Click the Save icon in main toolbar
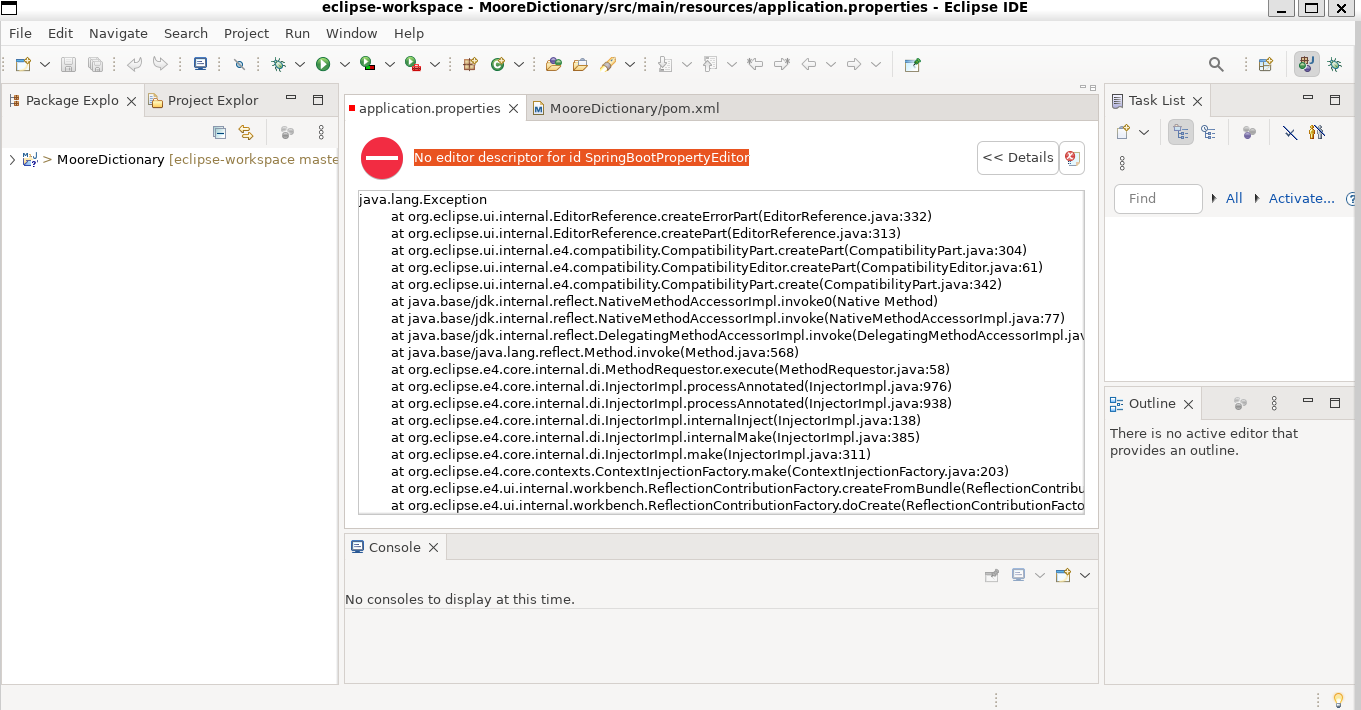The width and height of the screenshot is (1361, 710). point(68,64)
